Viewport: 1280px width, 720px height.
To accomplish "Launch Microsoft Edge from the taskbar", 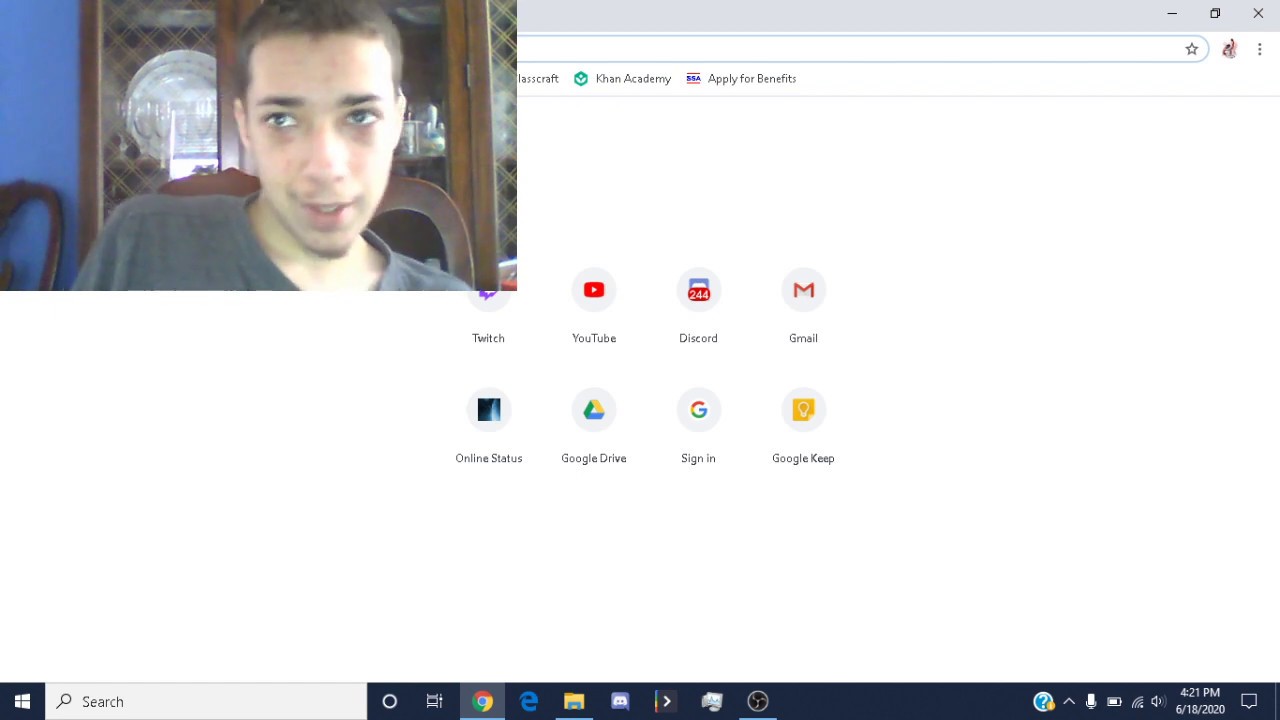I will pos(529,701).
